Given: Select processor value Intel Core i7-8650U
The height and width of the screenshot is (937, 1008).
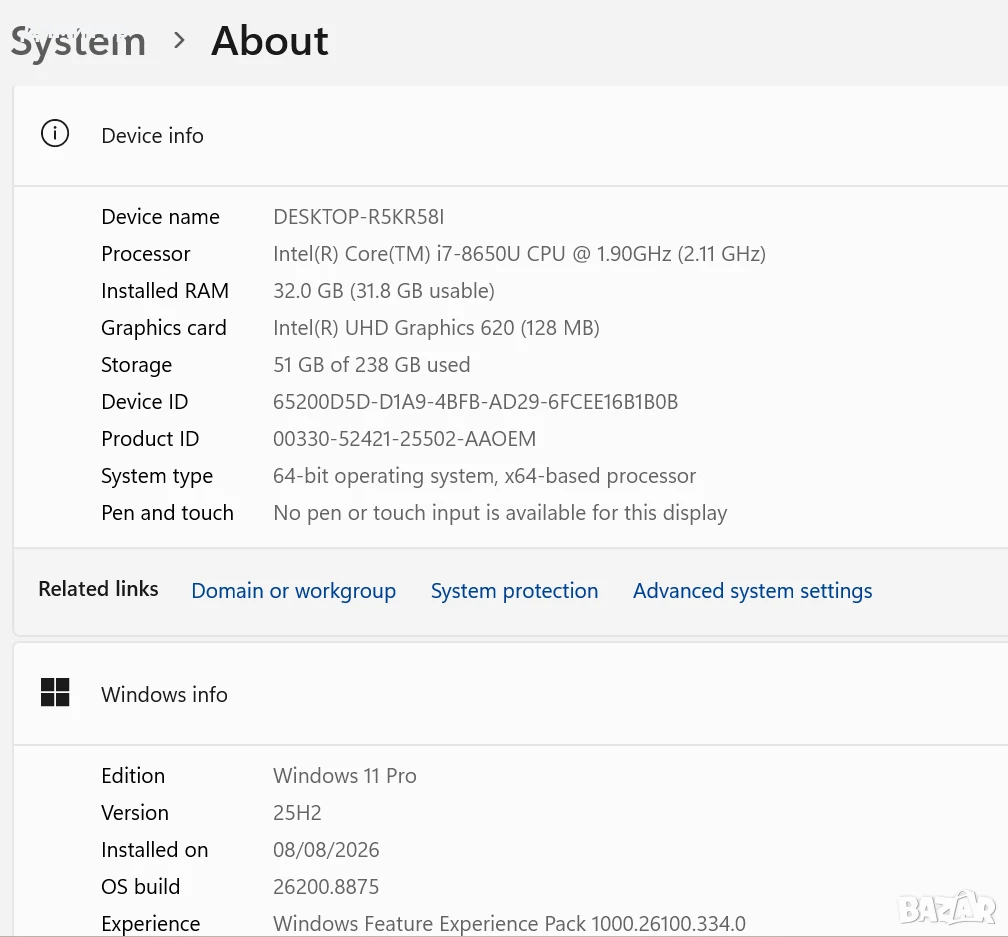Looking at the screenshot, I should click(x=519, y=254).
